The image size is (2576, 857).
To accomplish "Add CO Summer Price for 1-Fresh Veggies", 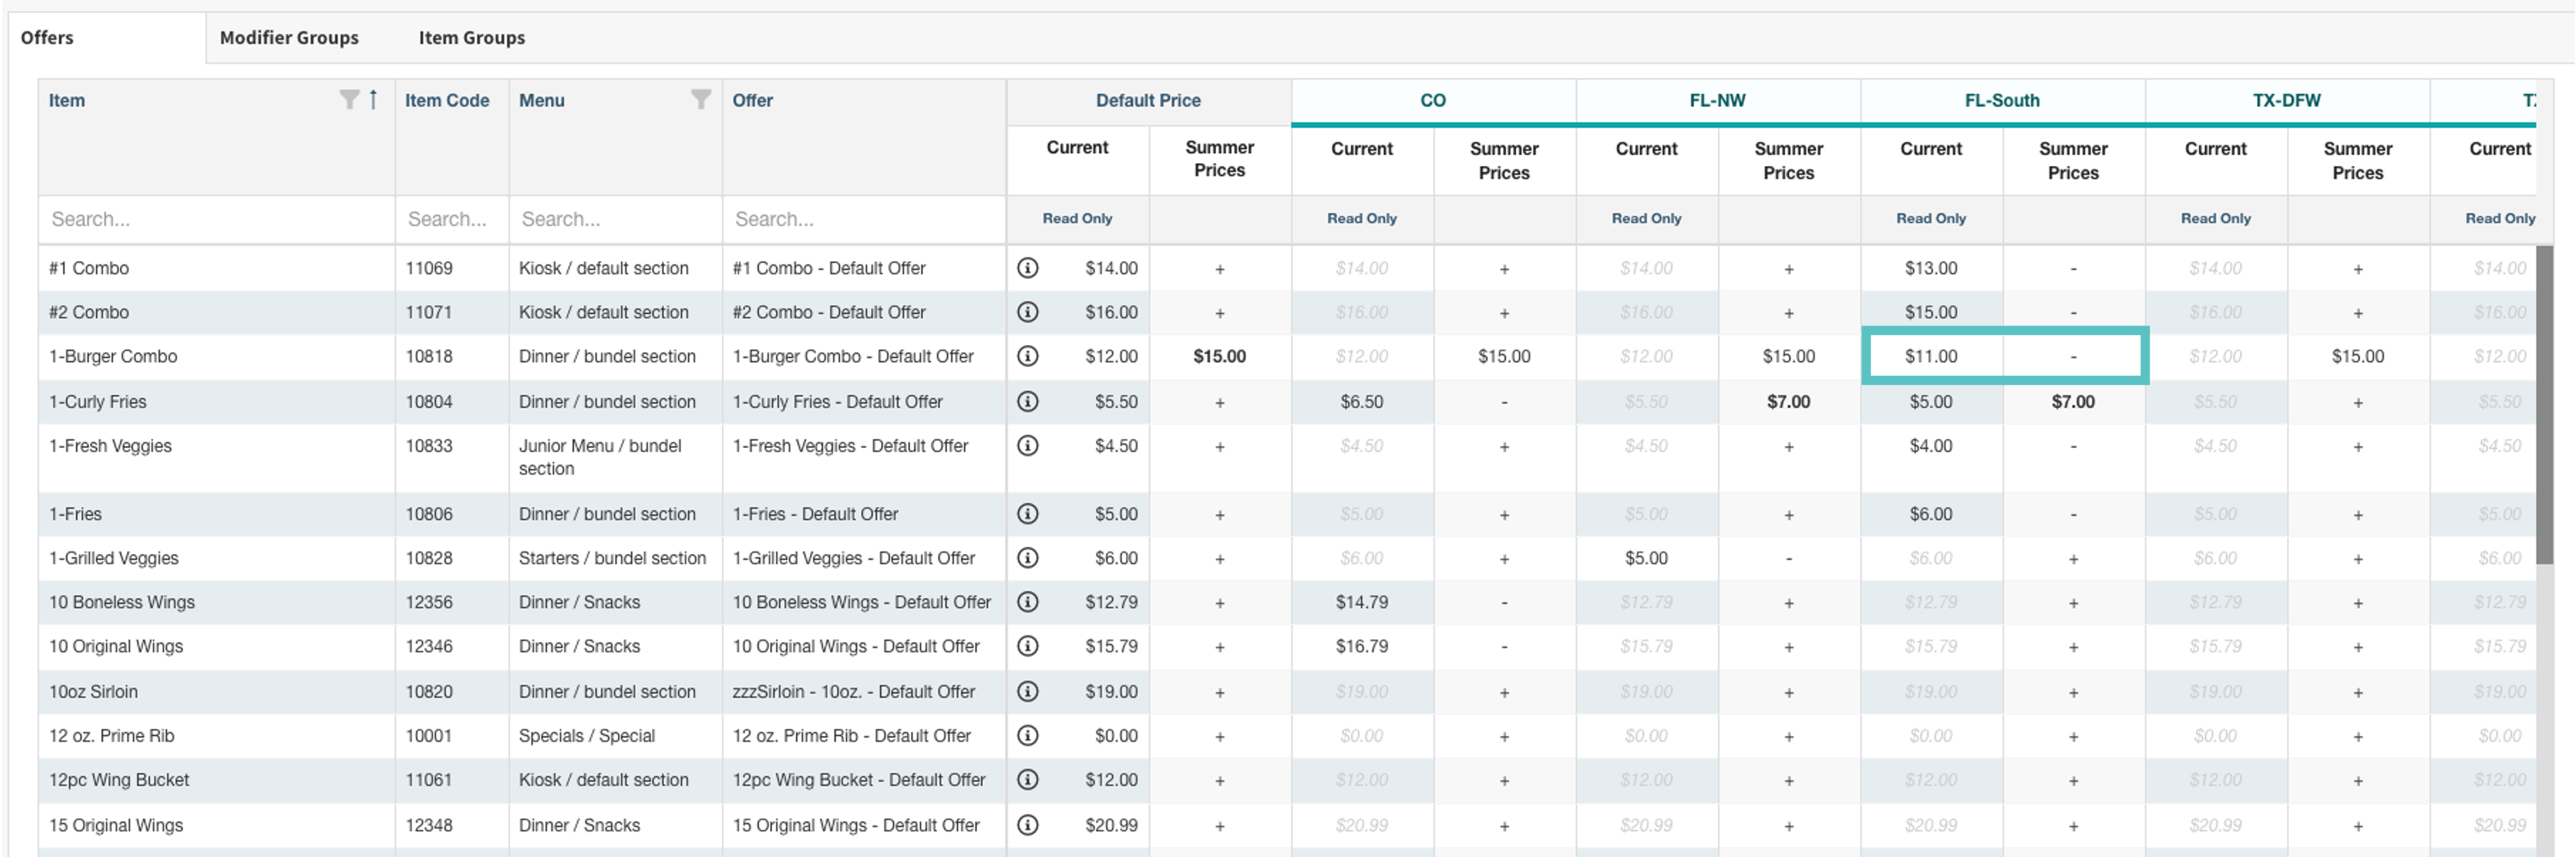I will [1503, 447].
